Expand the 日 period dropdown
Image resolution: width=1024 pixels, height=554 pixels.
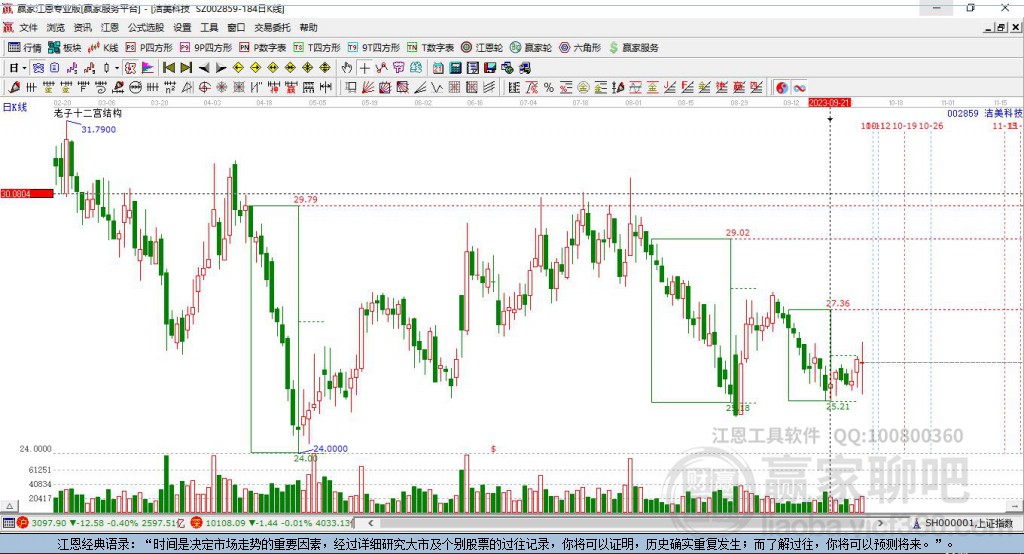point(24,68)
